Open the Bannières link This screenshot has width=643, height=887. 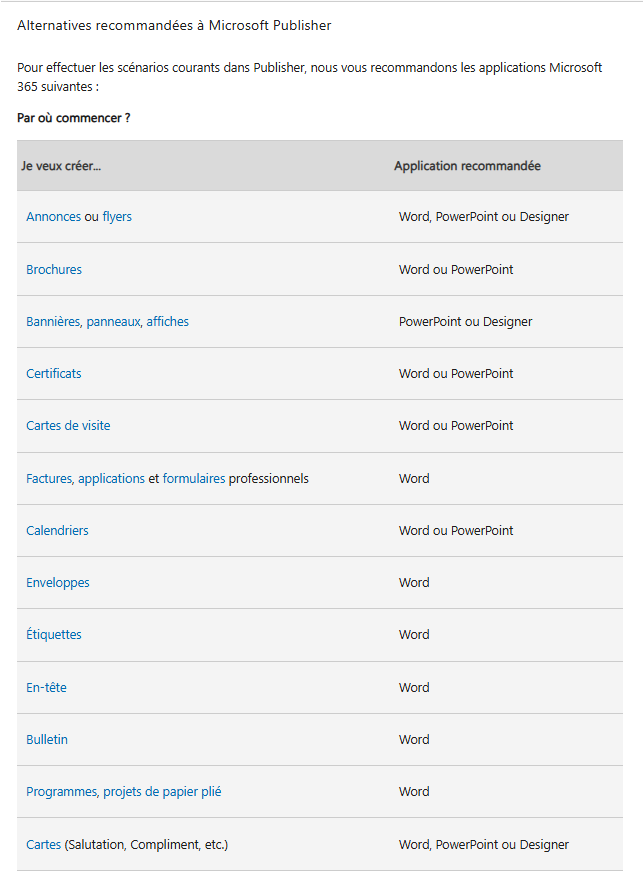click(54, 322)
